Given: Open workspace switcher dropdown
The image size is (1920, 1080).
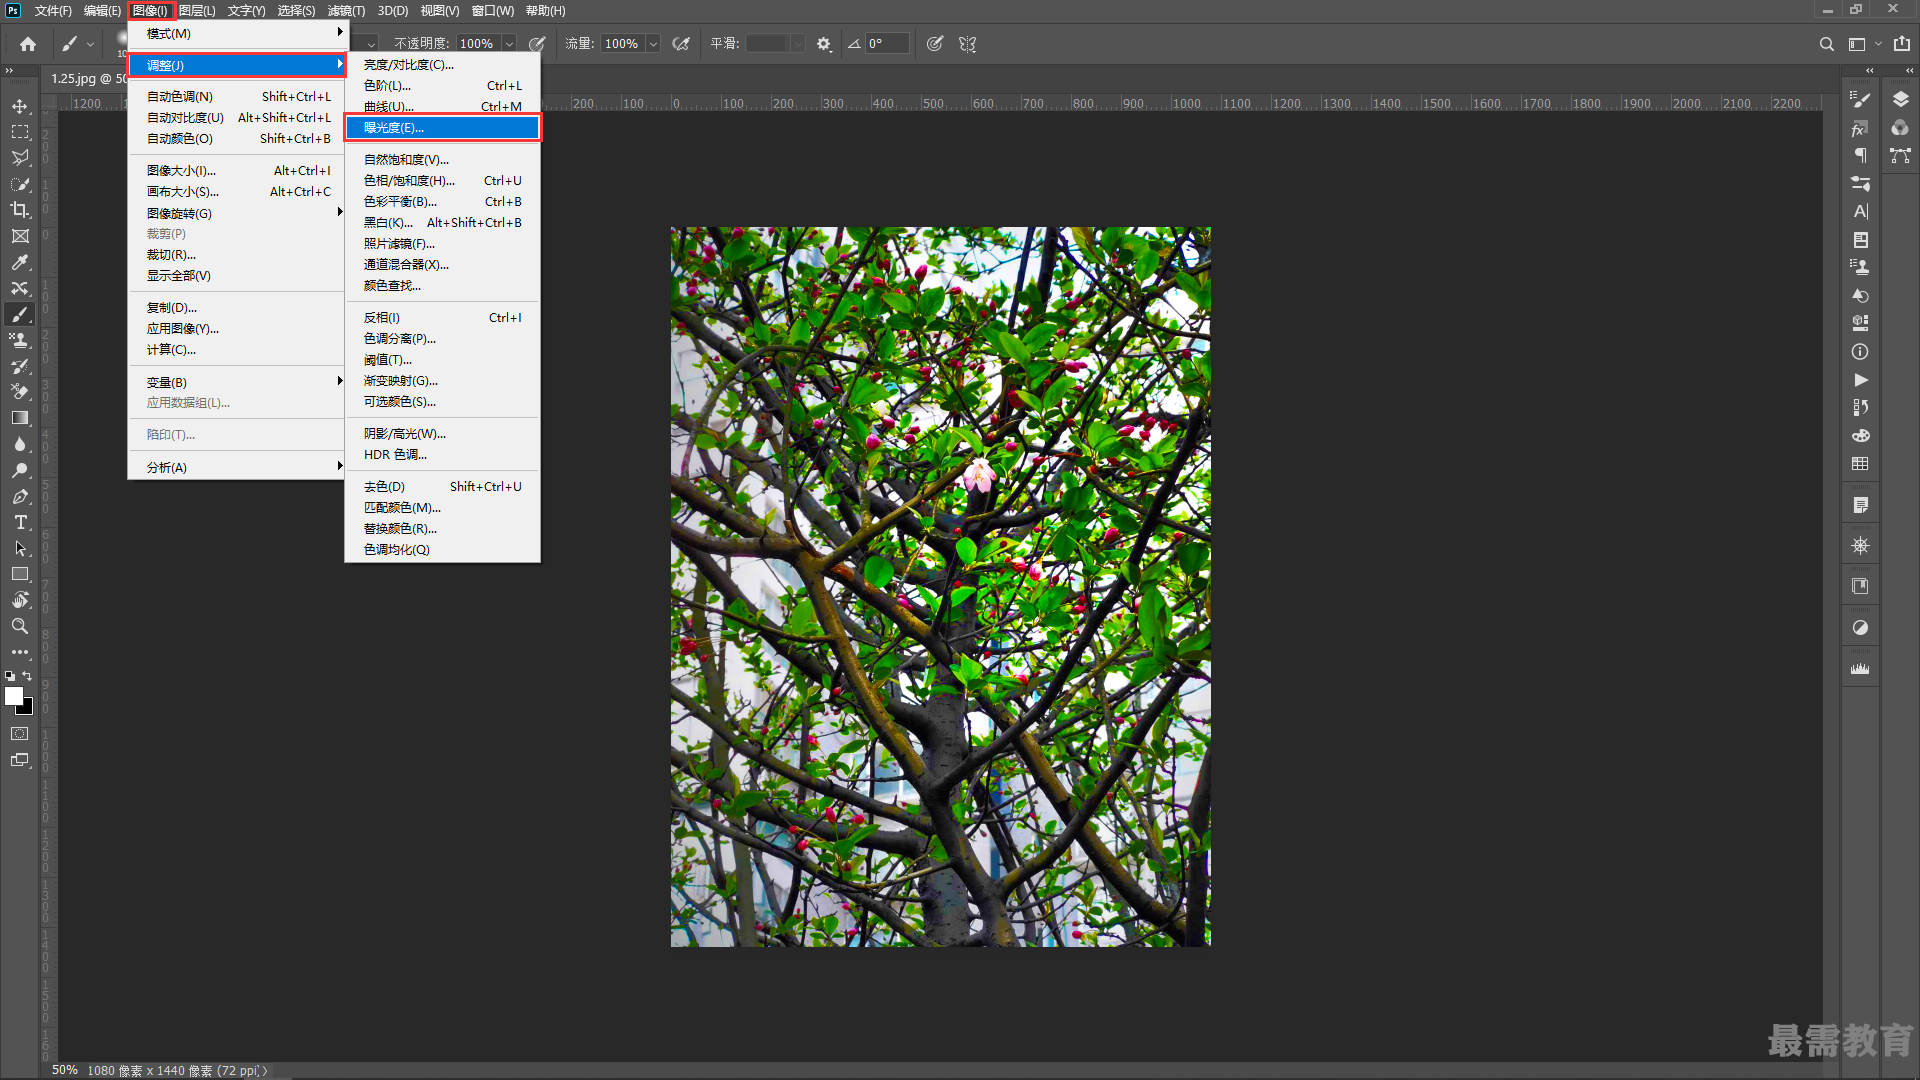Looking at the screenshot, I should pyautogui.click(x=1864, y=44).
